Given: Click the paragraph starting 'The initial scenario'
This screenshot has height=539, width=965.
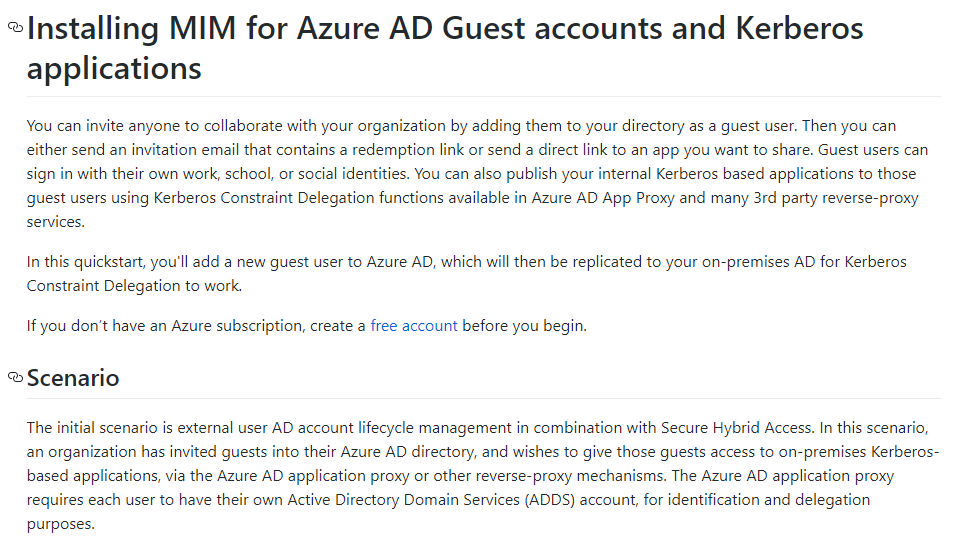Looking at the screenshot, I should [482, 476].
